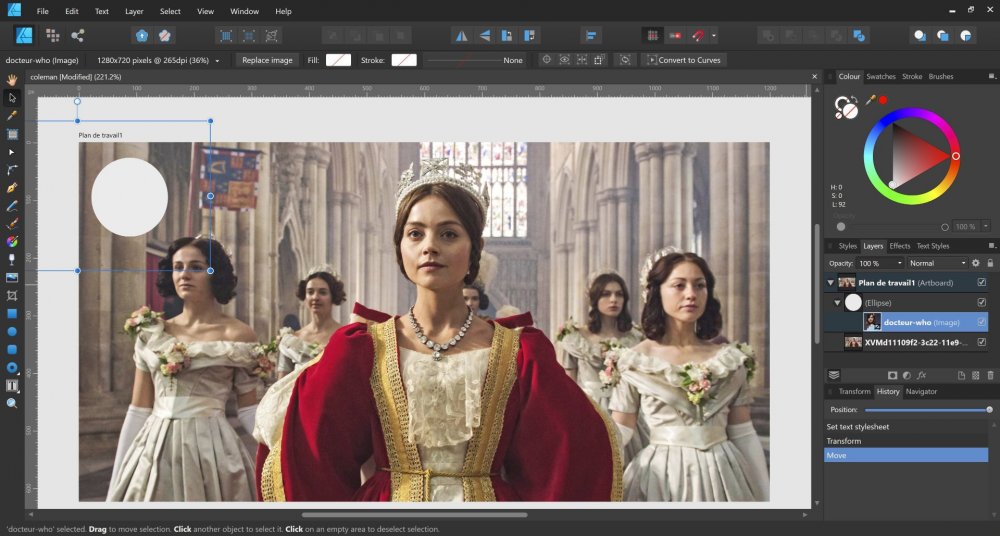
Task: Open the Layer menu
Action: pos(134,11)
